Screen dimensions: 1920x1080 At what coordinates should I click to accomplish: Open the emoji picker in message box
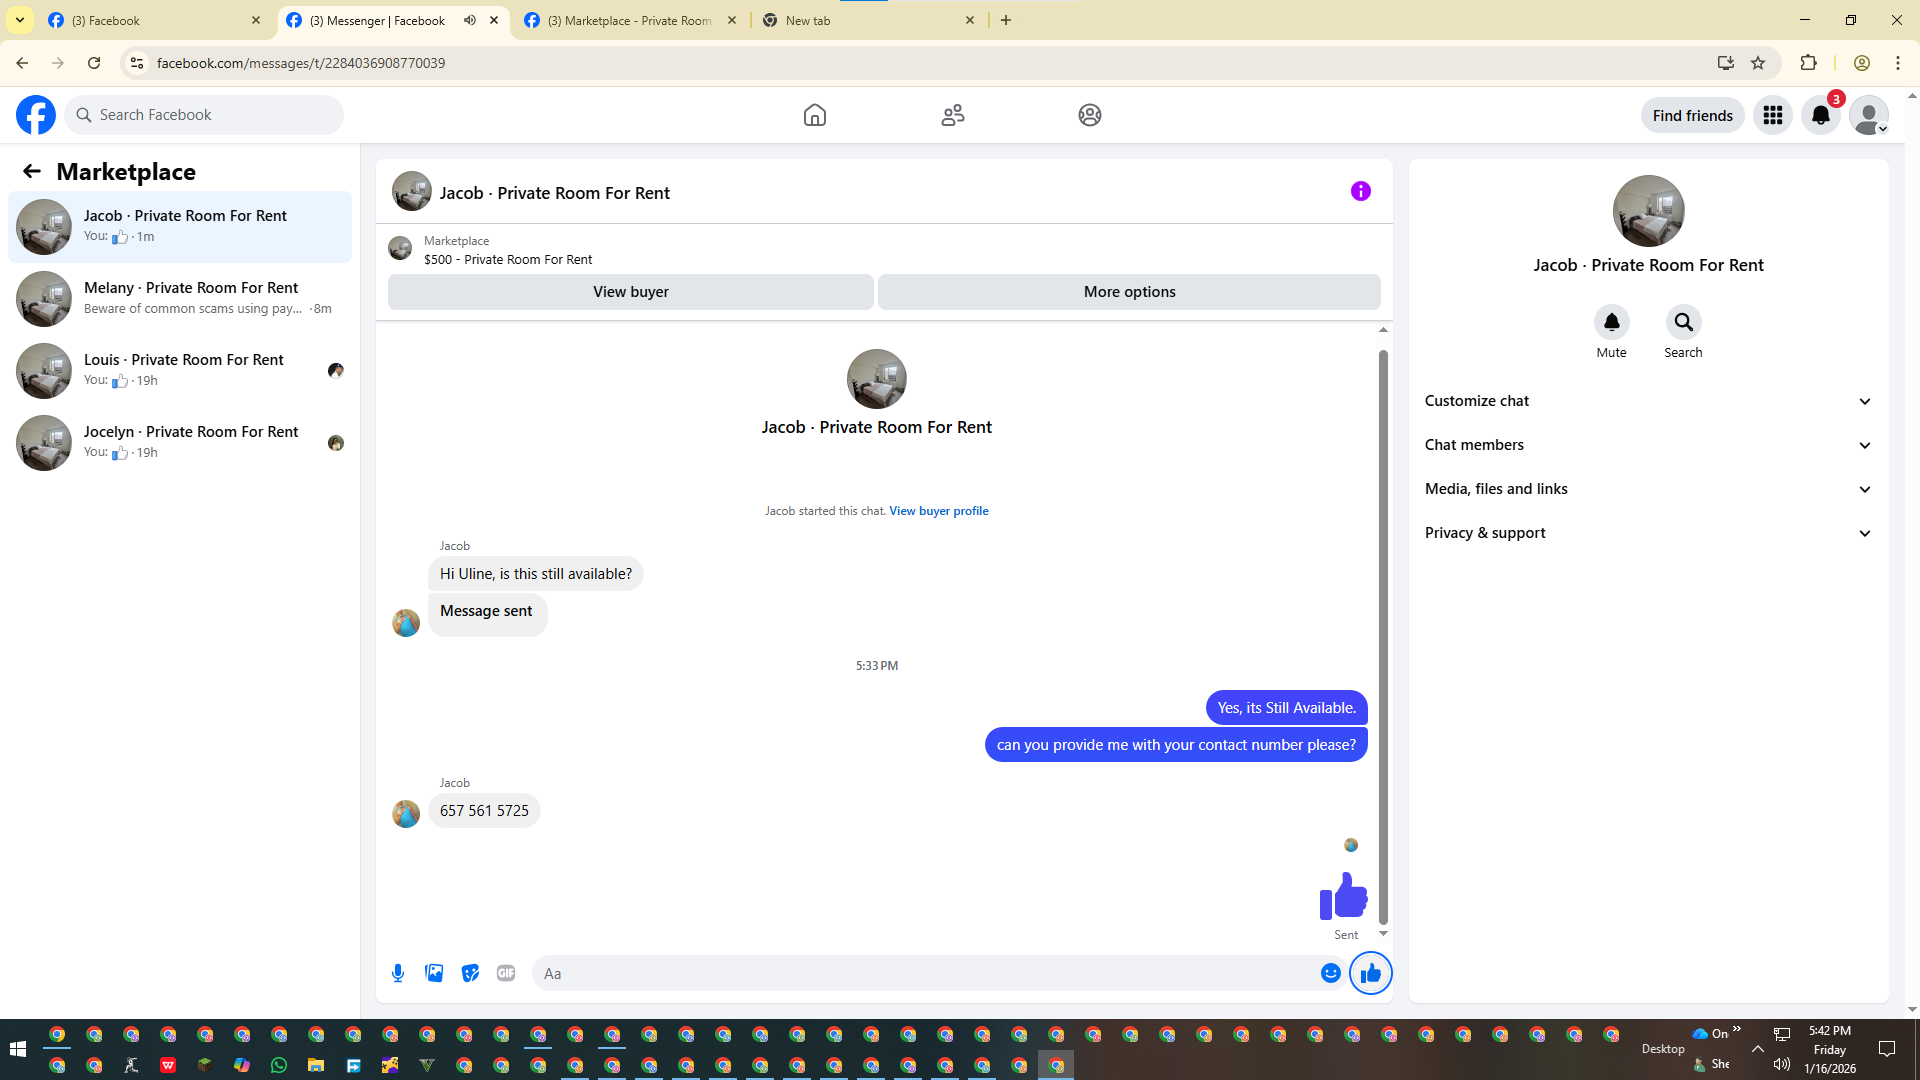(1330, 973)
